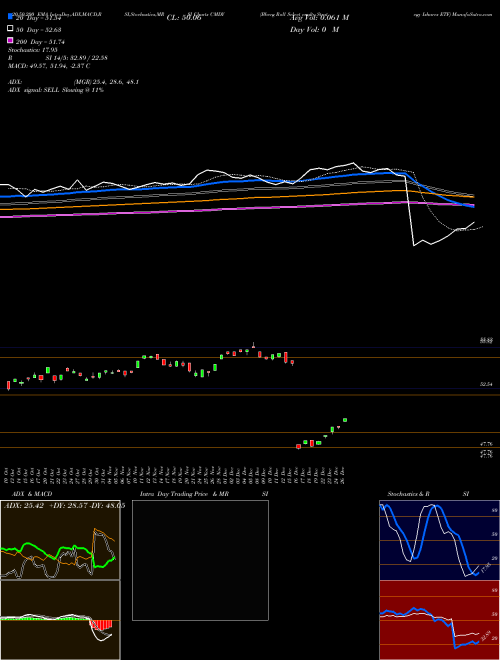Click the 'Stochastics: 17.93' readout
This screenshot has width=500, height=660.
[x=32, y=50]
